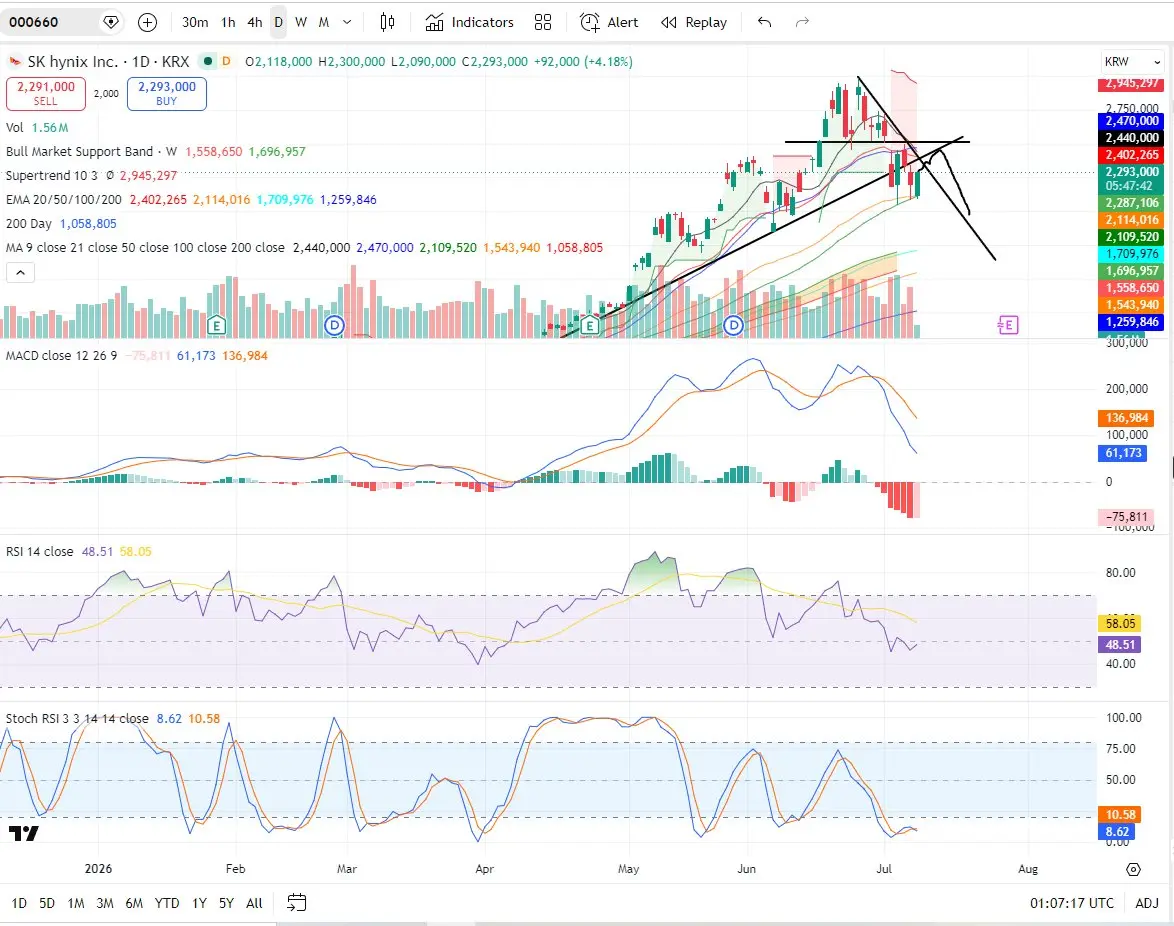Click the add symbol plus icon
1174x926 pixels.
147,22
